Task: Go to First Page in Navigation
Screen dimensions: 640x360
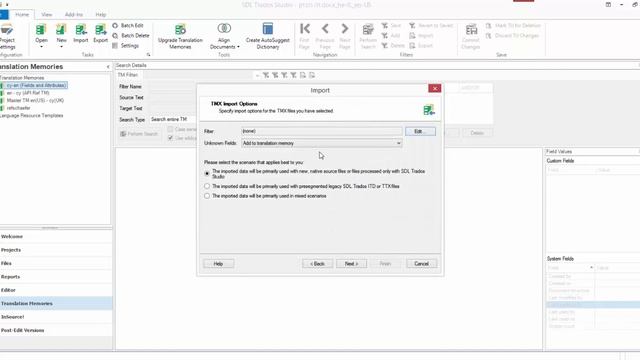Action: click(x=304, y=36)
